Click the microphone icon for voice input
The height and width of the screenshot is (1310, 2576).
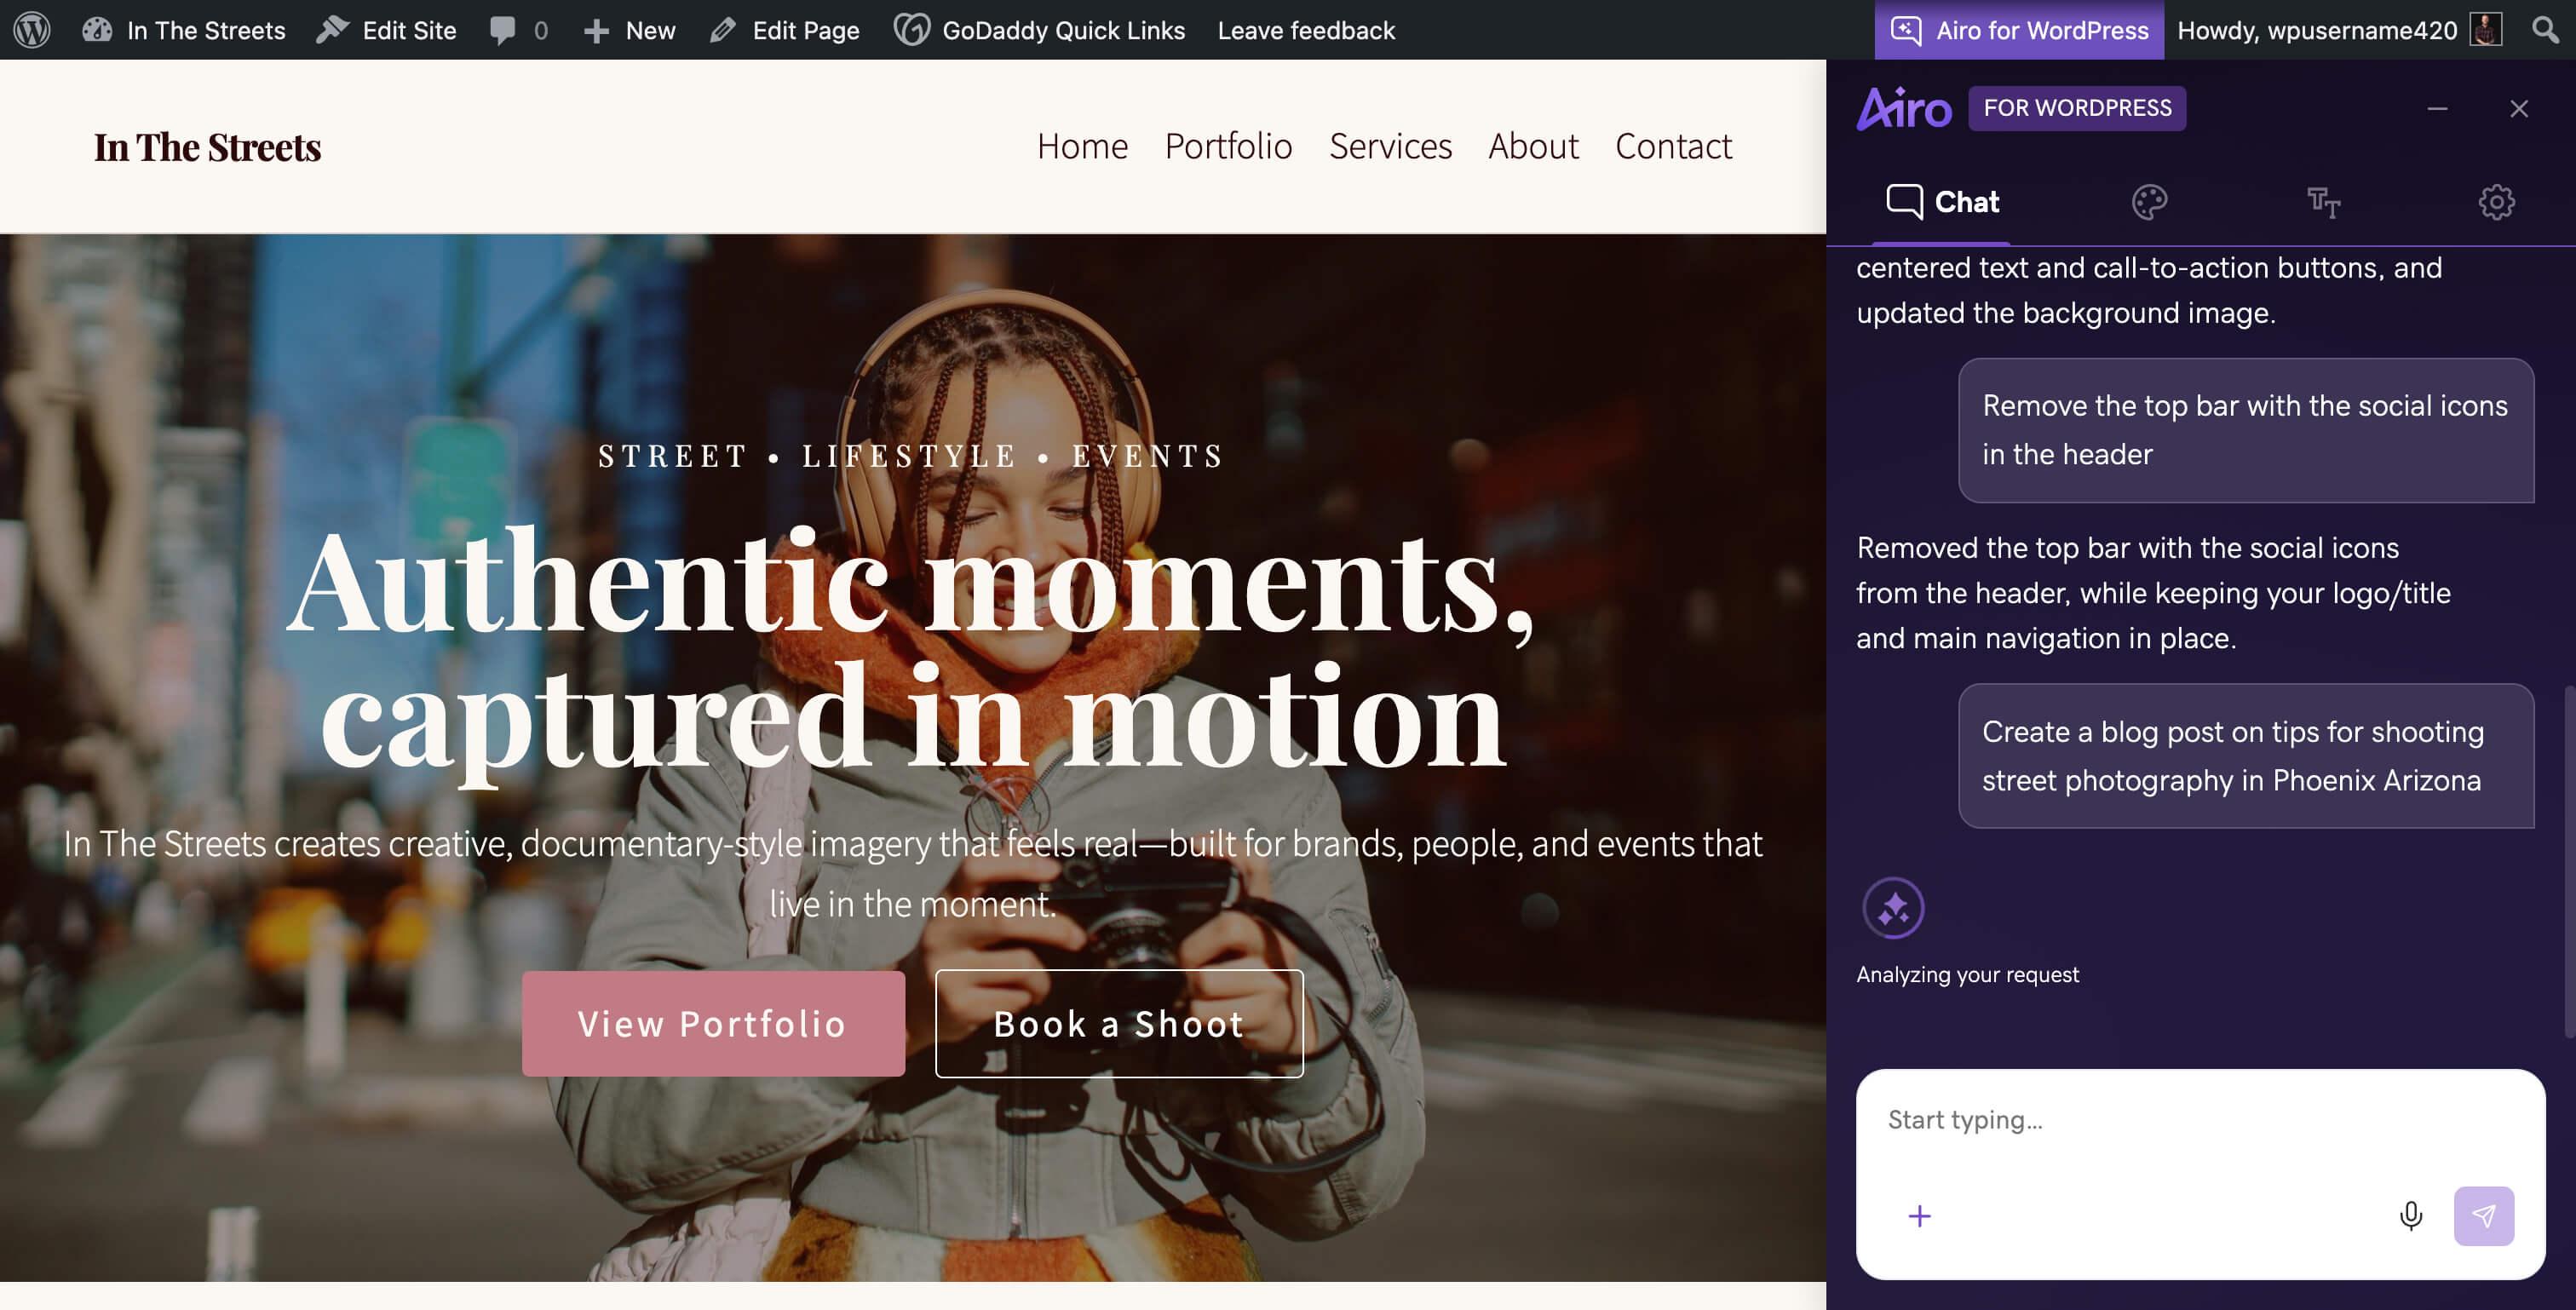pos(2412,1216)
